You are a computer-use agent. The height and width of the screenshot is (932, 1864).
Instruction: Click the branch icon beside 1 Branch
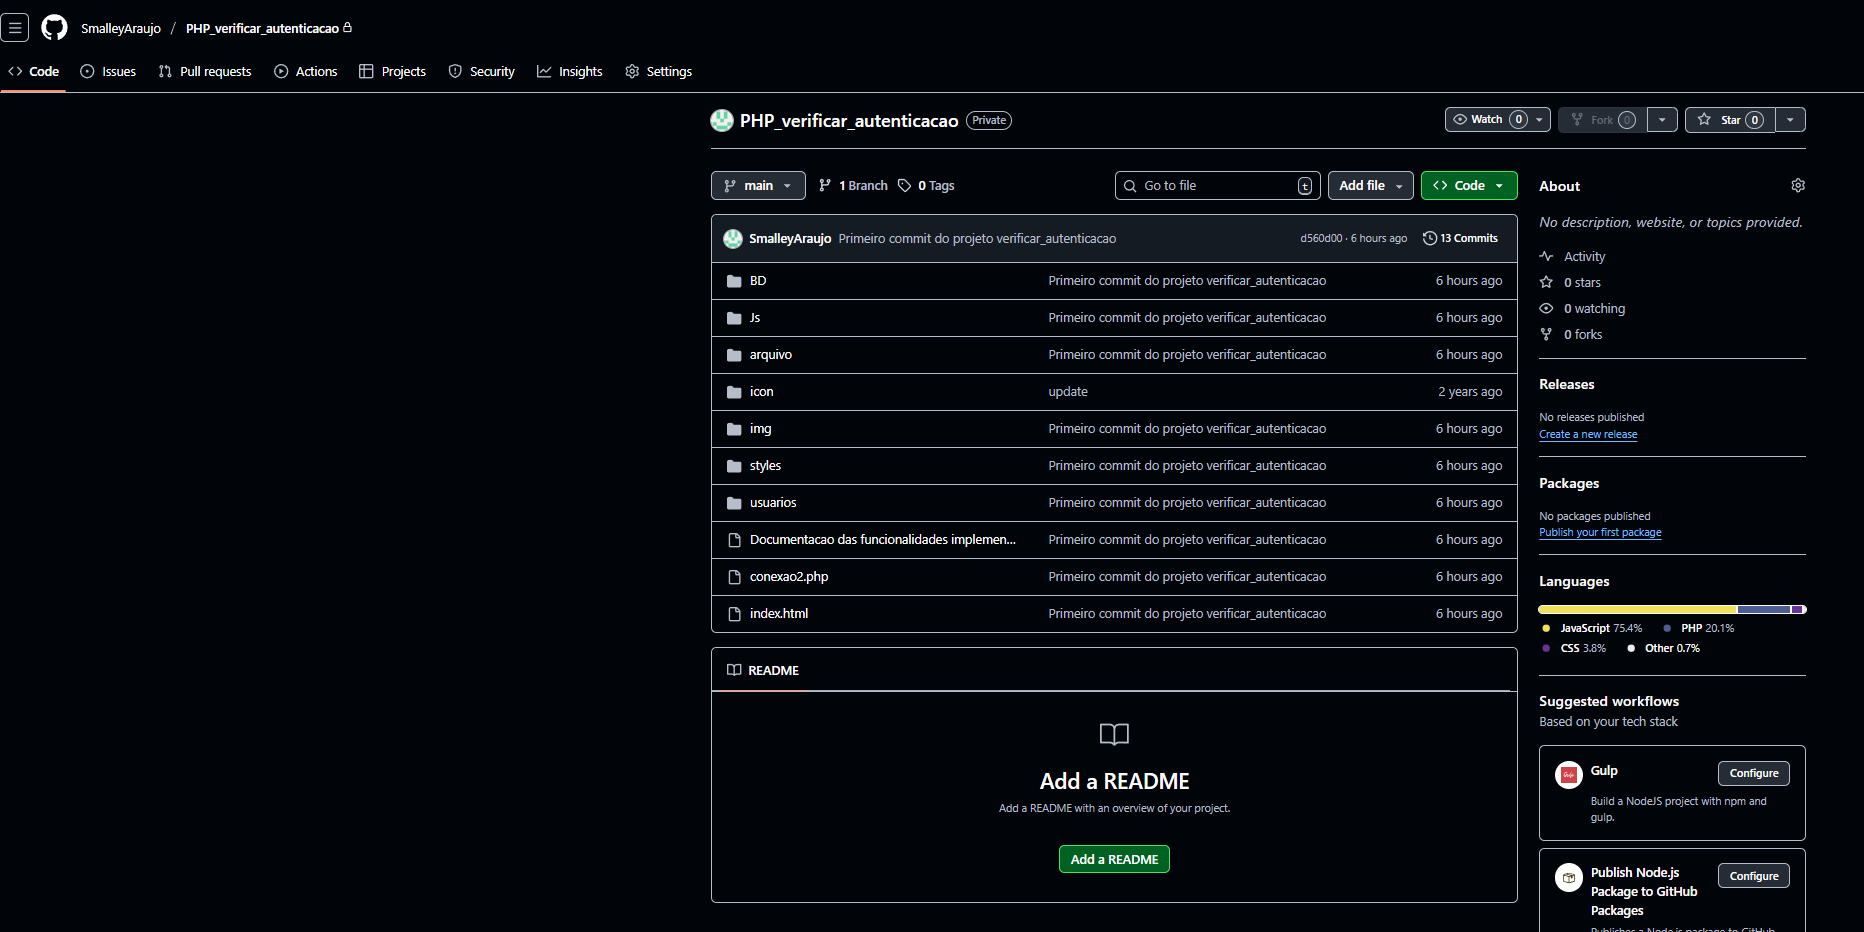[x=825, y=186]
